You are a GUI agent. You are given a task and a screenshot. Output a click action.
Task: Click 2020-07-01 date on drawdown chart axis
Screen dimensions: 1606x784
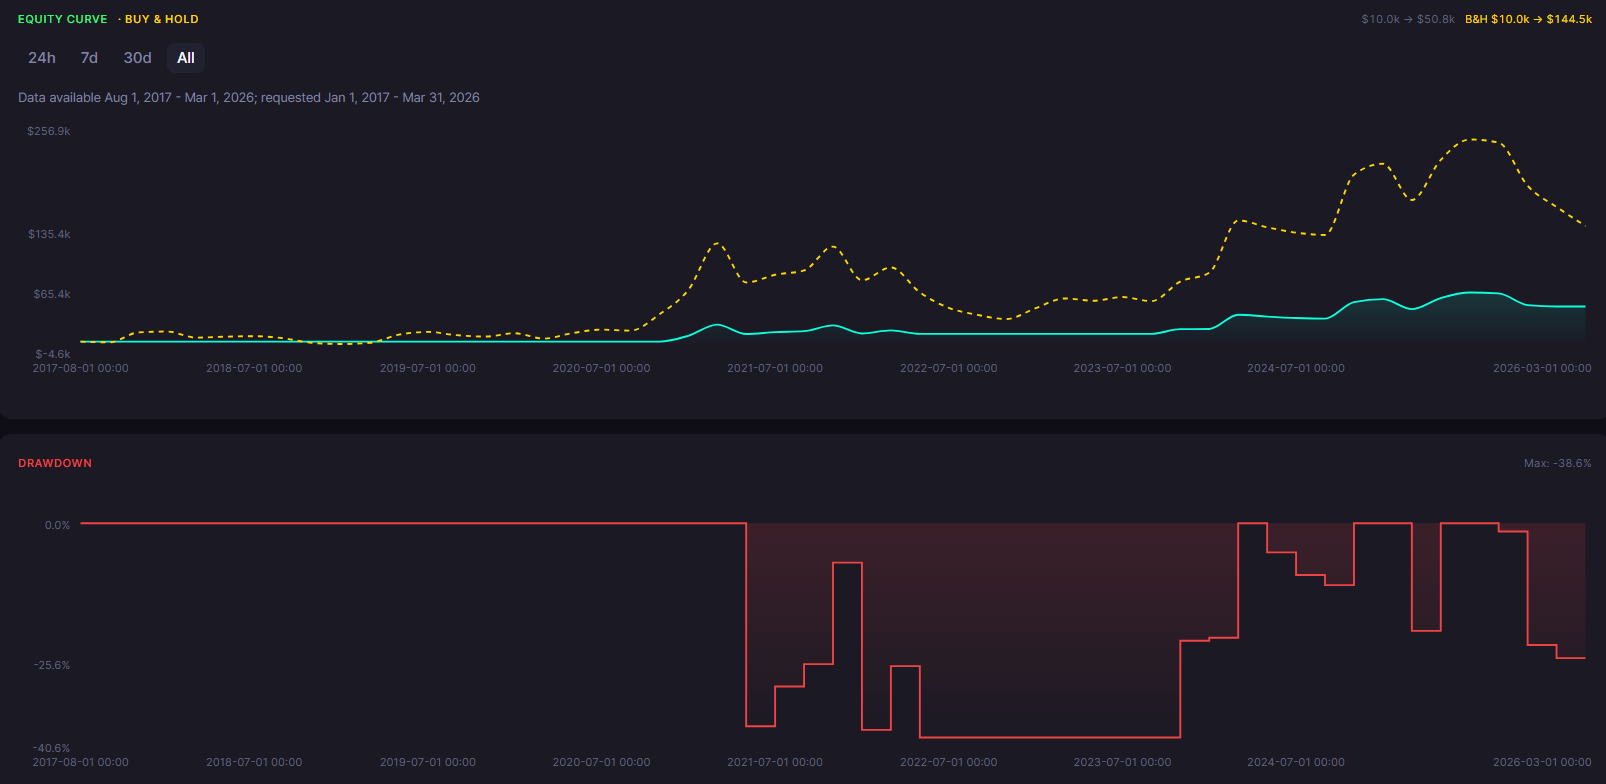[x=601, y=762]
